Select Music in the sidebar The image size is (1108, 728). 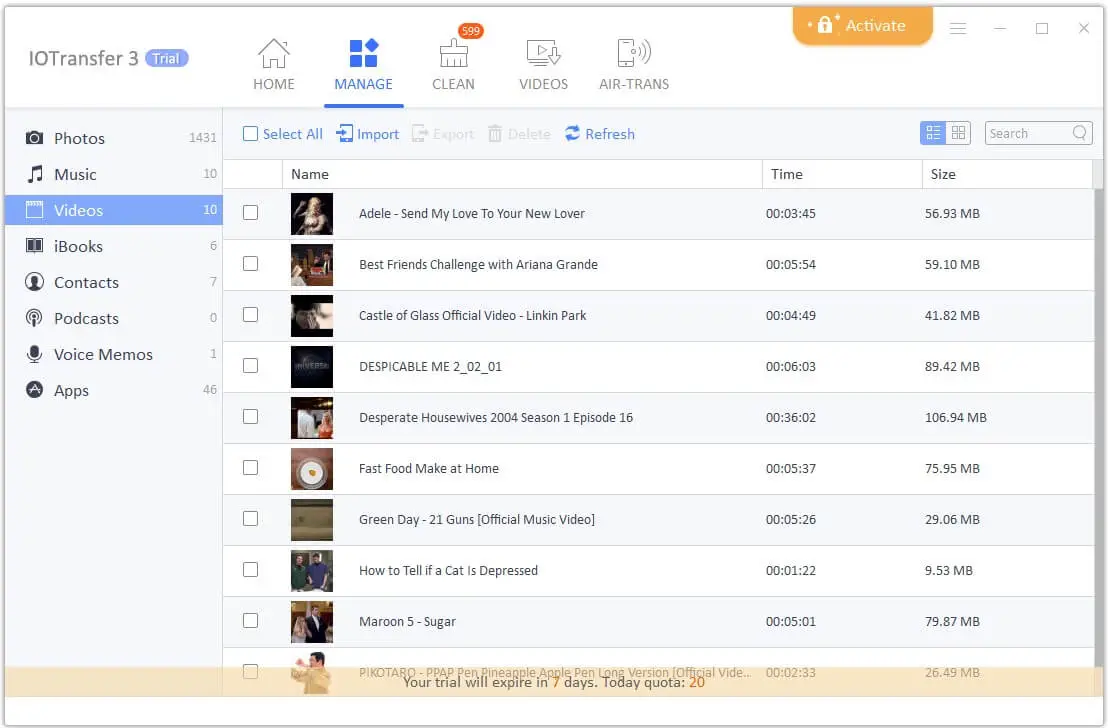pos(114,174)
